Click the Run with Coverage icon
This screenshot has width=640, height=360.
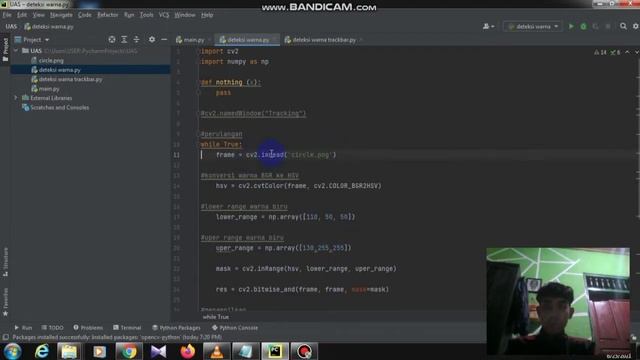[596, 26]
